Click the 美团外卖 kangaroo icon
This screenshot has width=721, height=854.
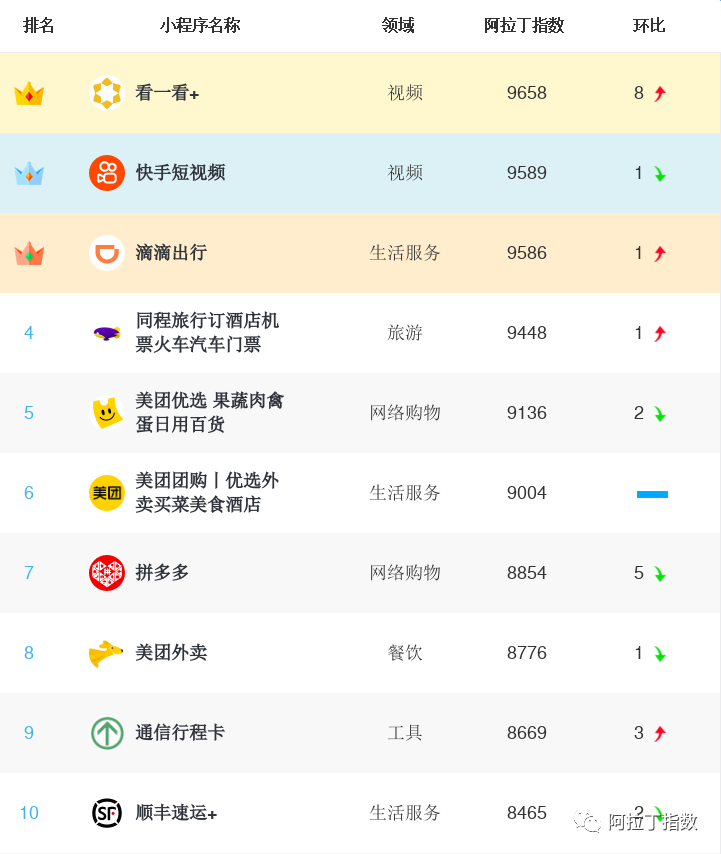pos(106,653)
